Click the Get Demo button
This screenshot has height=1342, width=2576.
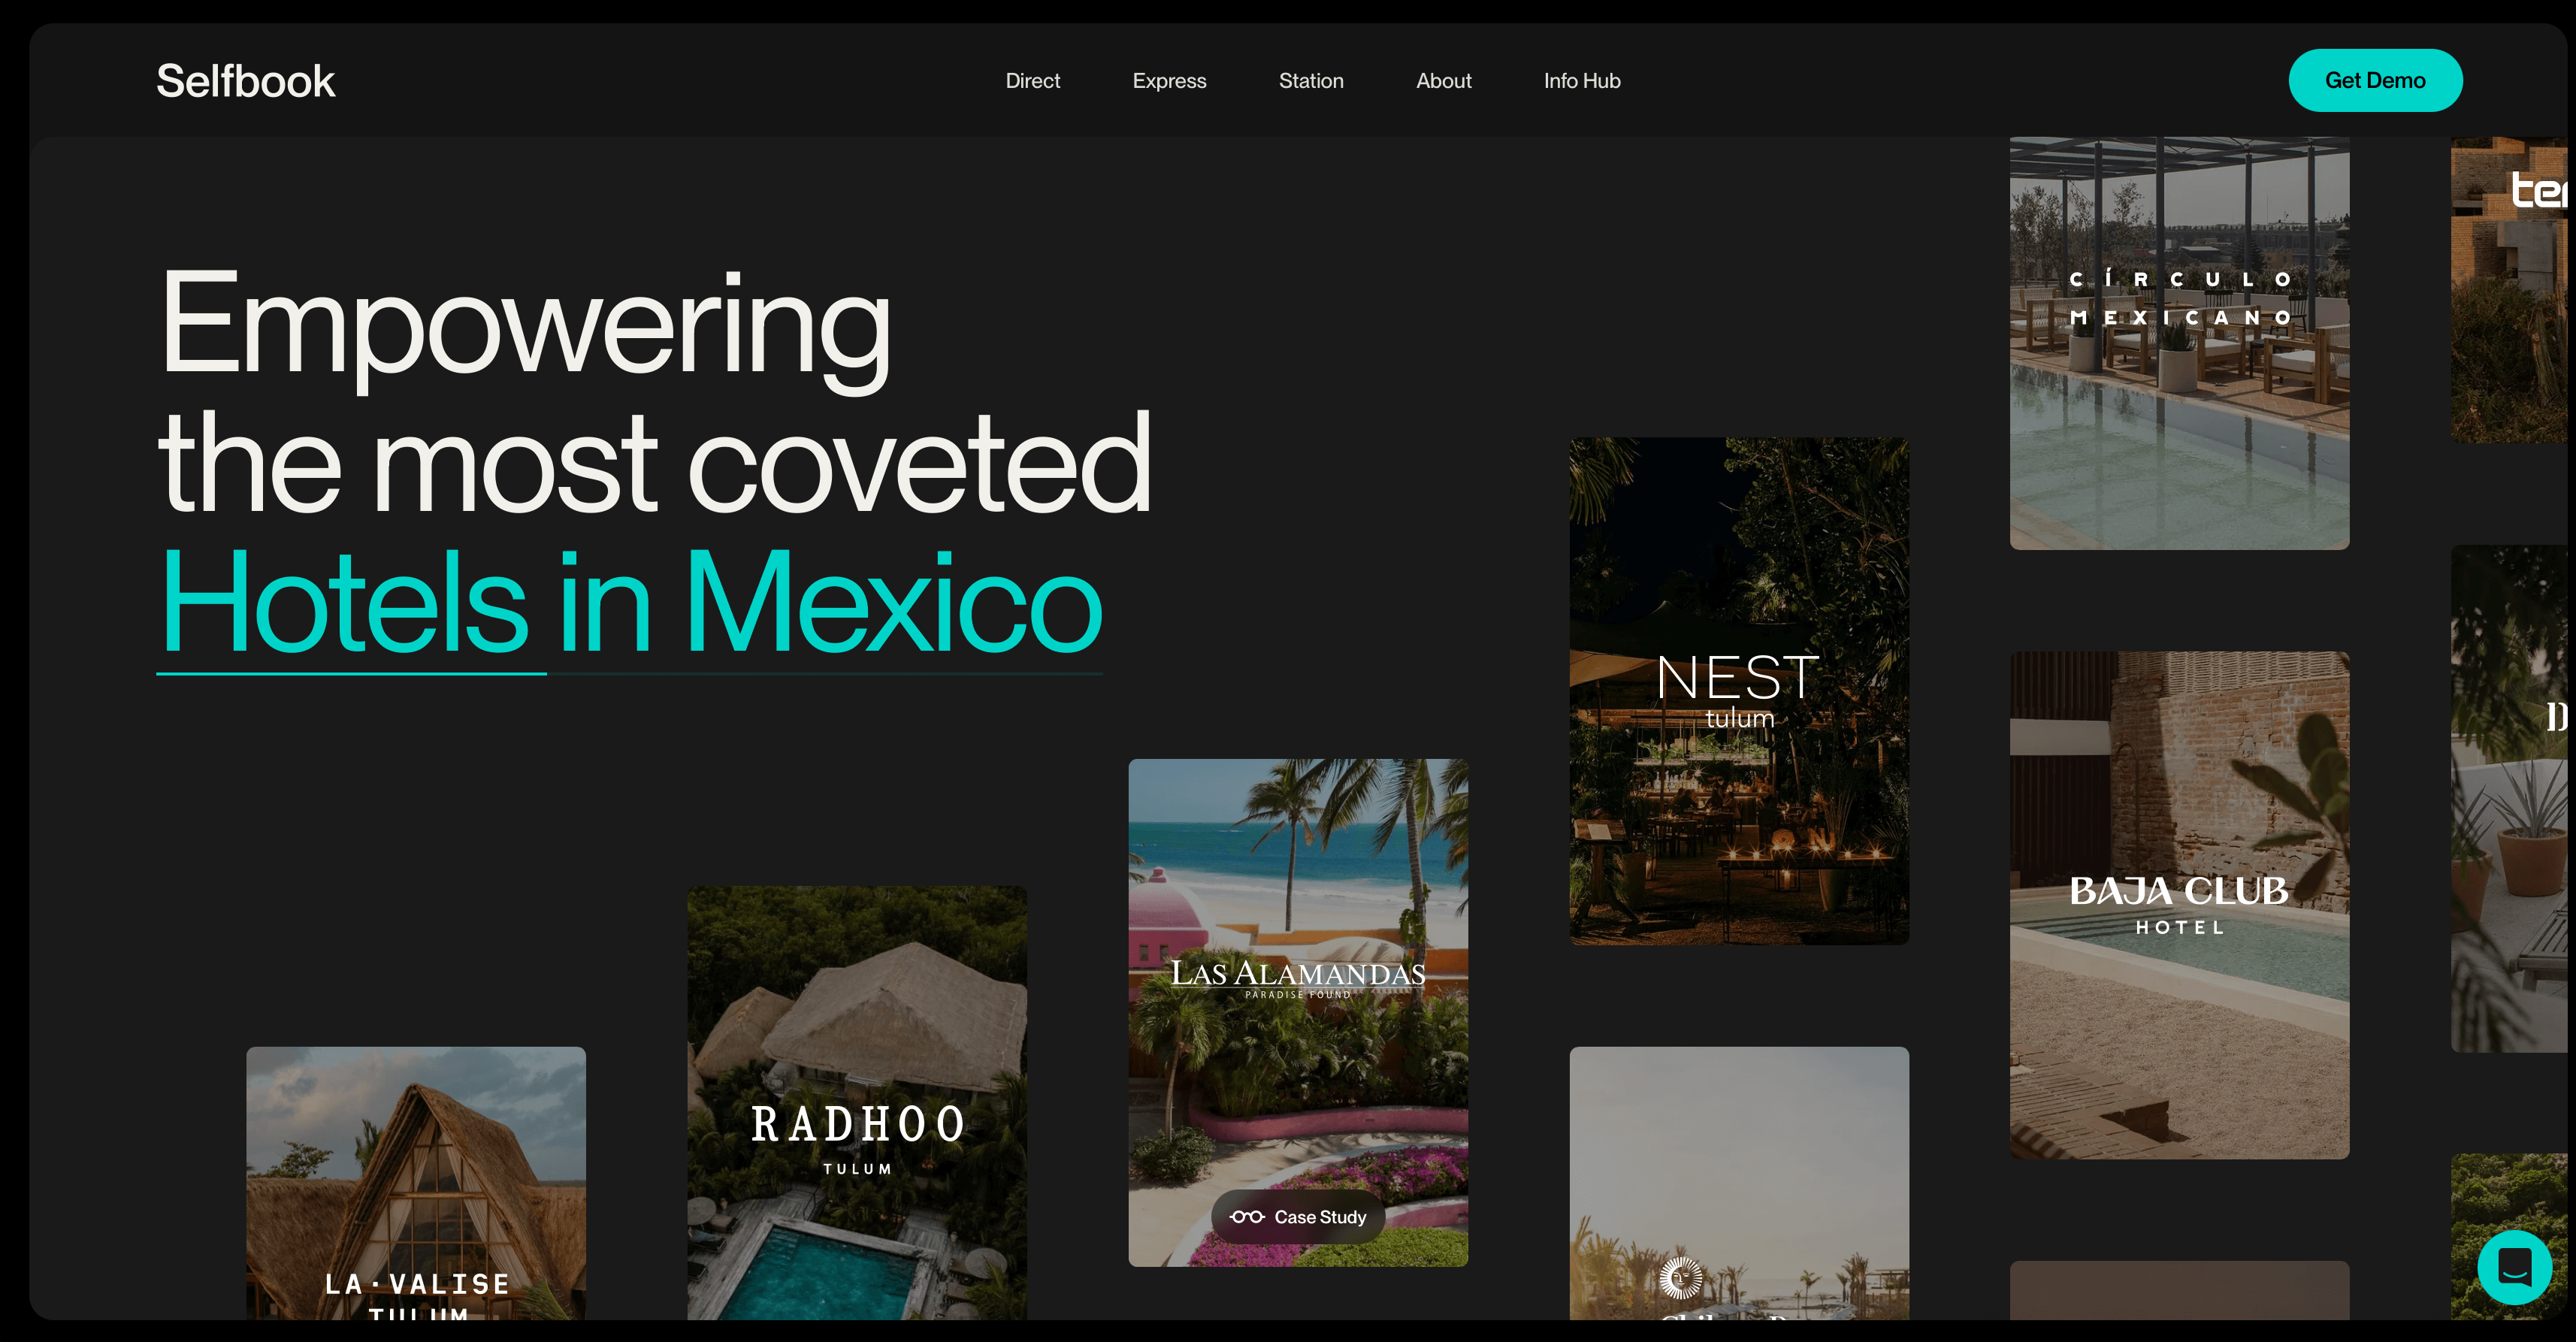coord(2375,80)
